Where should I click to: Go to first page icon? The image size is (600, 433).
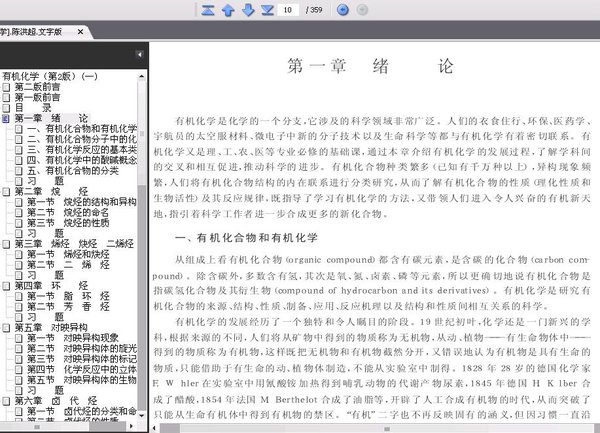[208, 10]
